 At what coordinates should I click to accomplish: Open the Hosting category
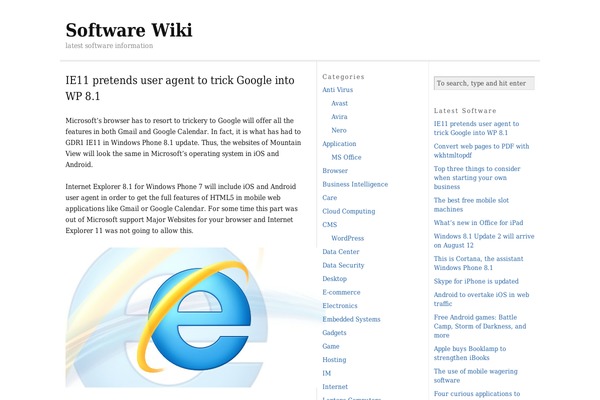[x=334, y=360]
